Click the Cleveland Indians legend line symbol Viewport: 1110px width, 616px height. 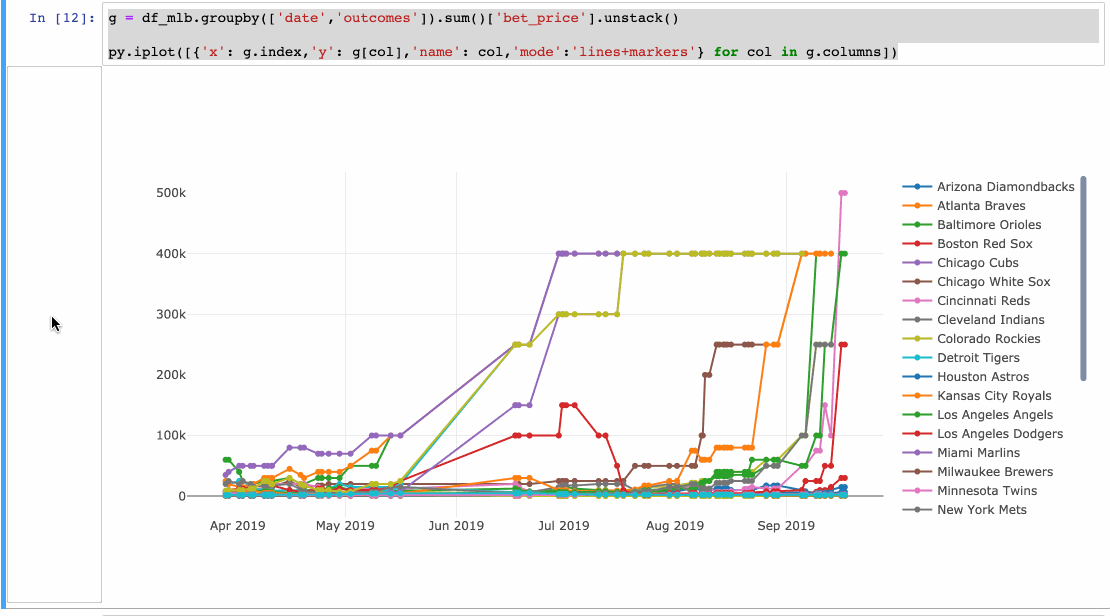919,319
